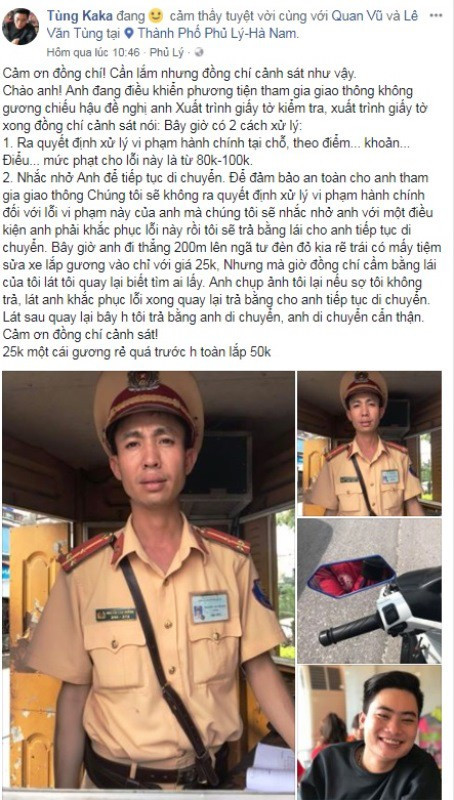Open the smaller policeman photo thumbnail

pyautogui.click(x=369, y=443)
